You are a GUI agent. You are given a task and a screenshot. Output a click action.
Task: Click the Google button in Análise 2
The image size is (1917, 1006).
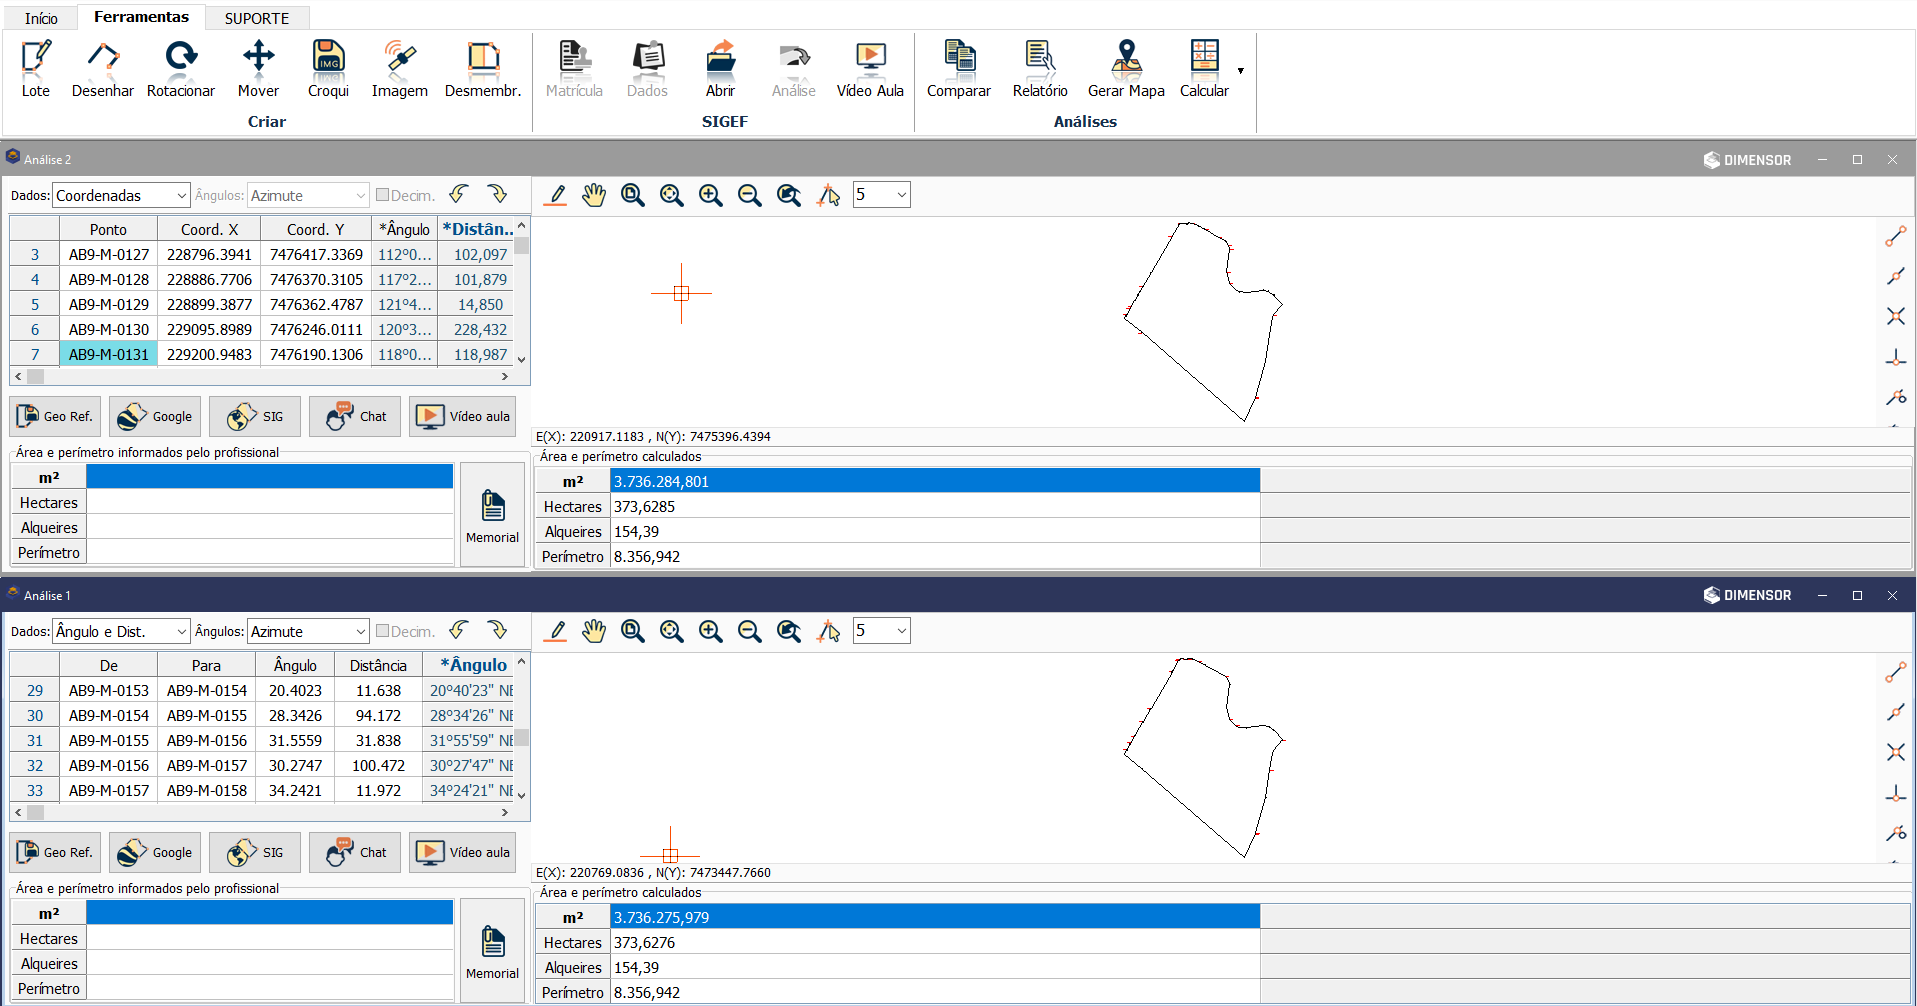tap(155, 417)
